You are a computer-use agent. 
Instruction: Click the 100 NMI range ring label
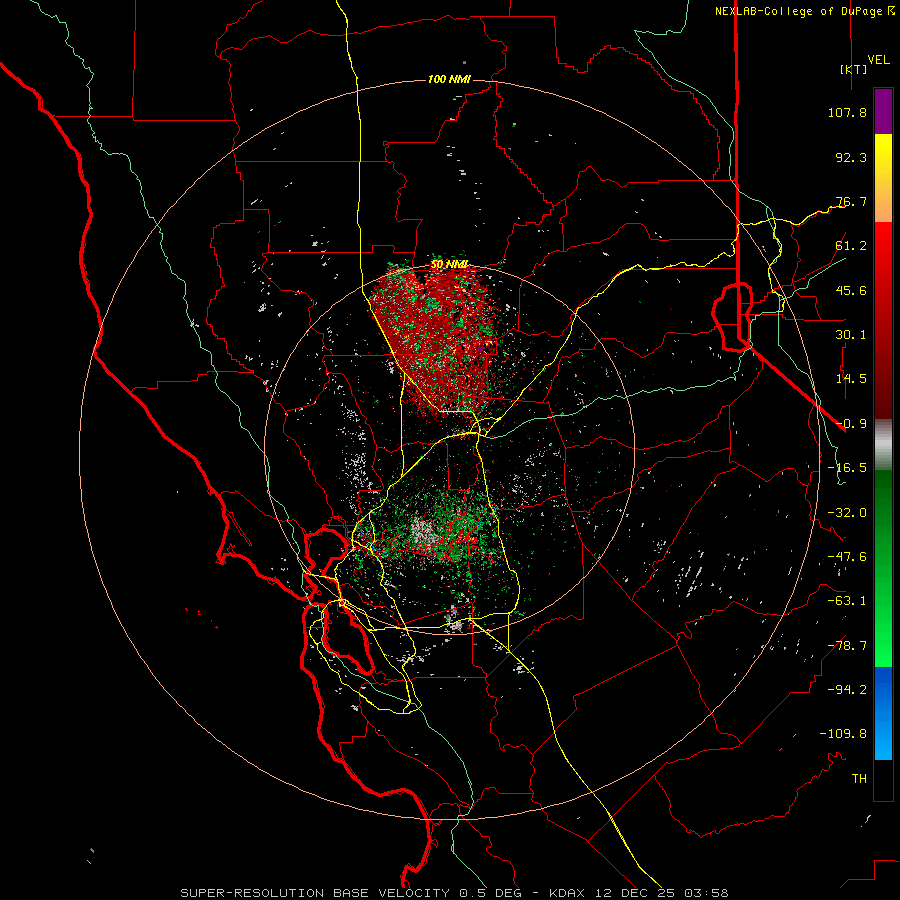click(449, 79)
